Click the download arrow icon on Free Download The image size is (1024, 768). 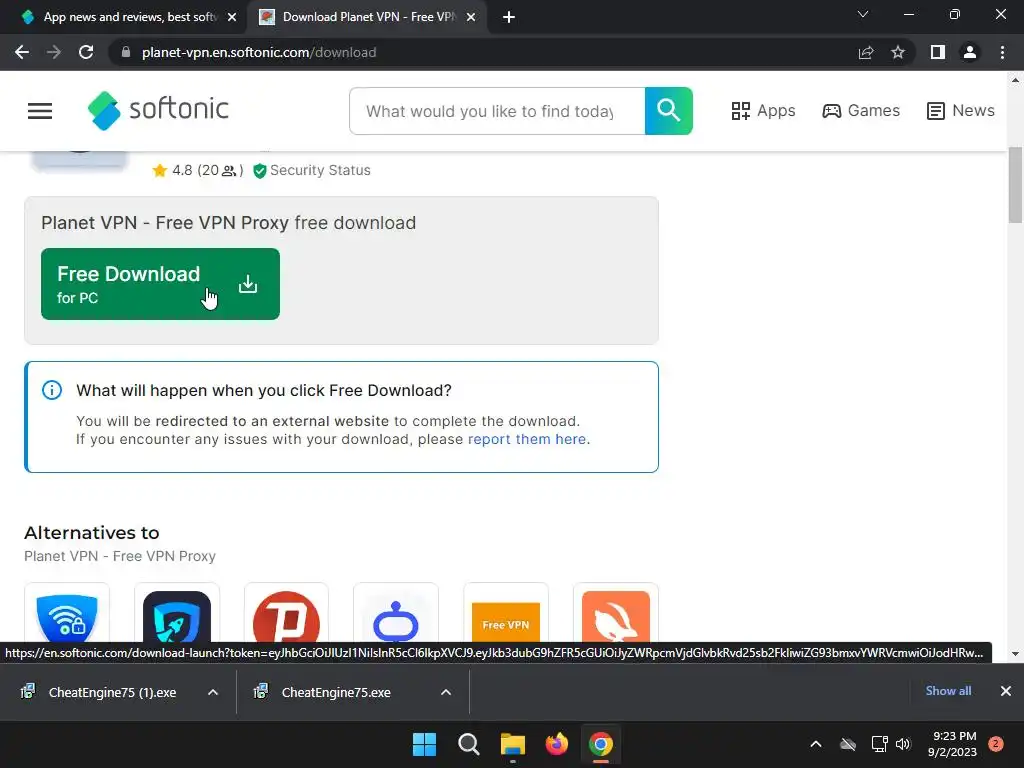pyautogui.click(x=248, y=284)
